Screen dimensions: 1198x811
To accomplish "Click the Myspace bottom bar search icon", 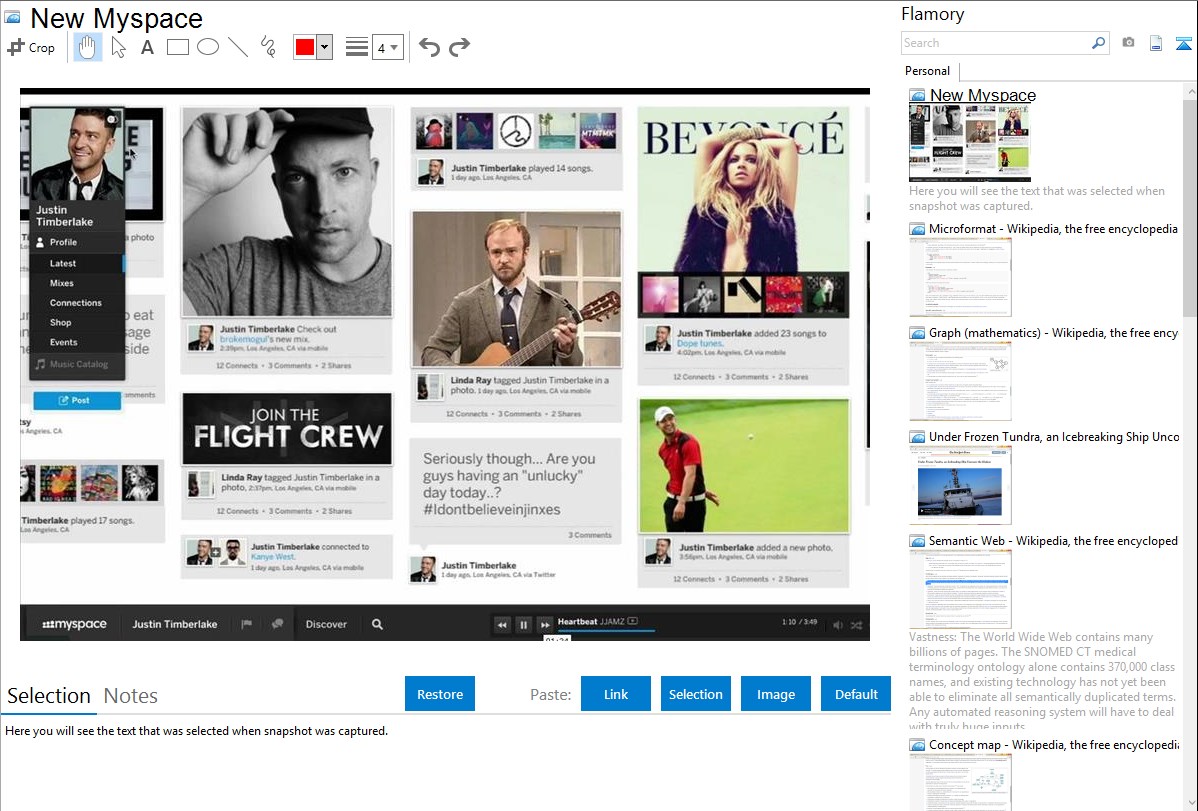I will (377, 624).
